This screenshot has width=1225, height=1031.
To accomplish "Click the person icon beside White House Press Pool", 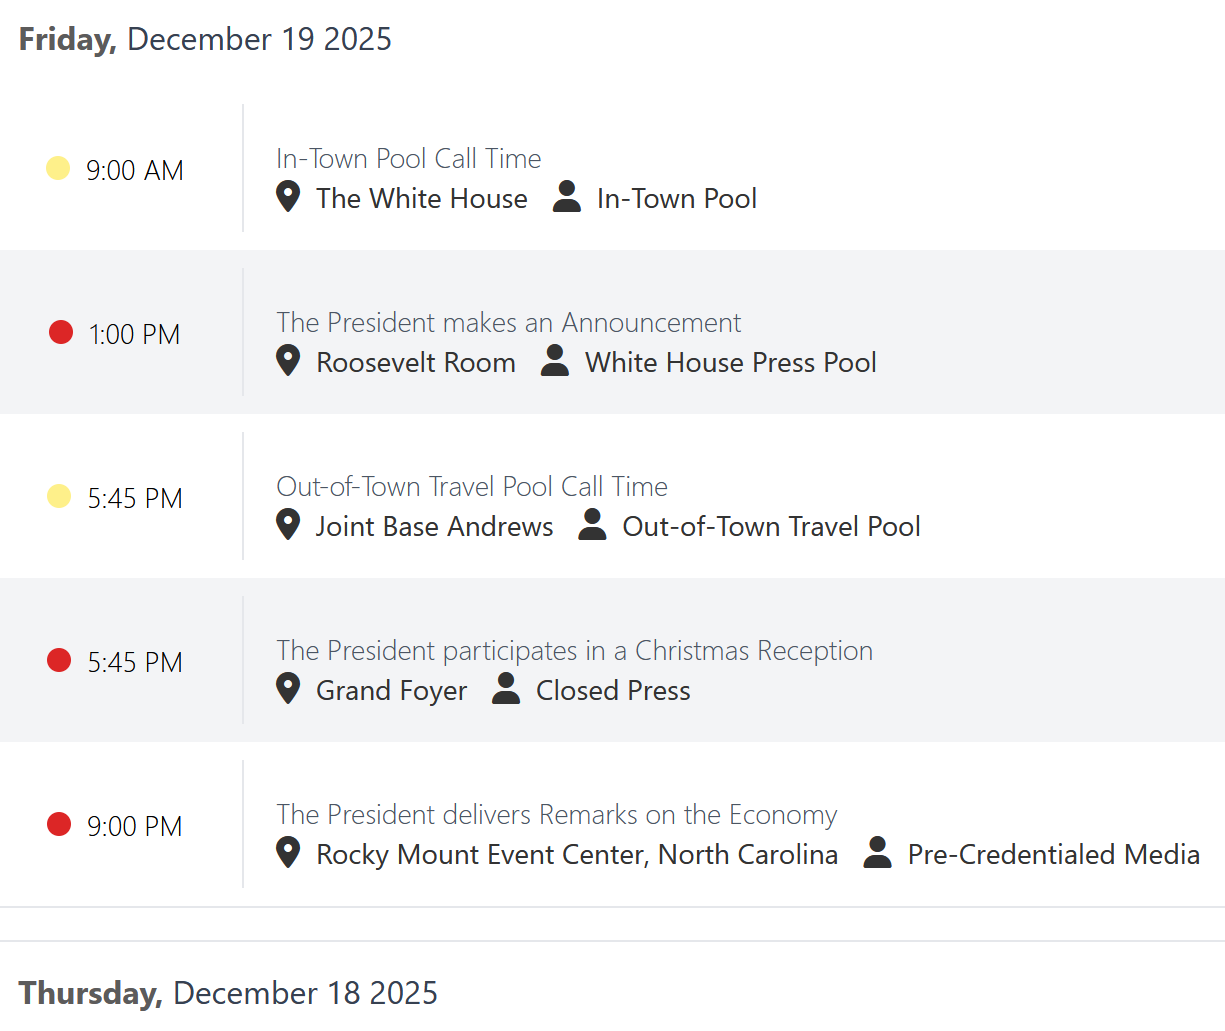I will [555, 361].
